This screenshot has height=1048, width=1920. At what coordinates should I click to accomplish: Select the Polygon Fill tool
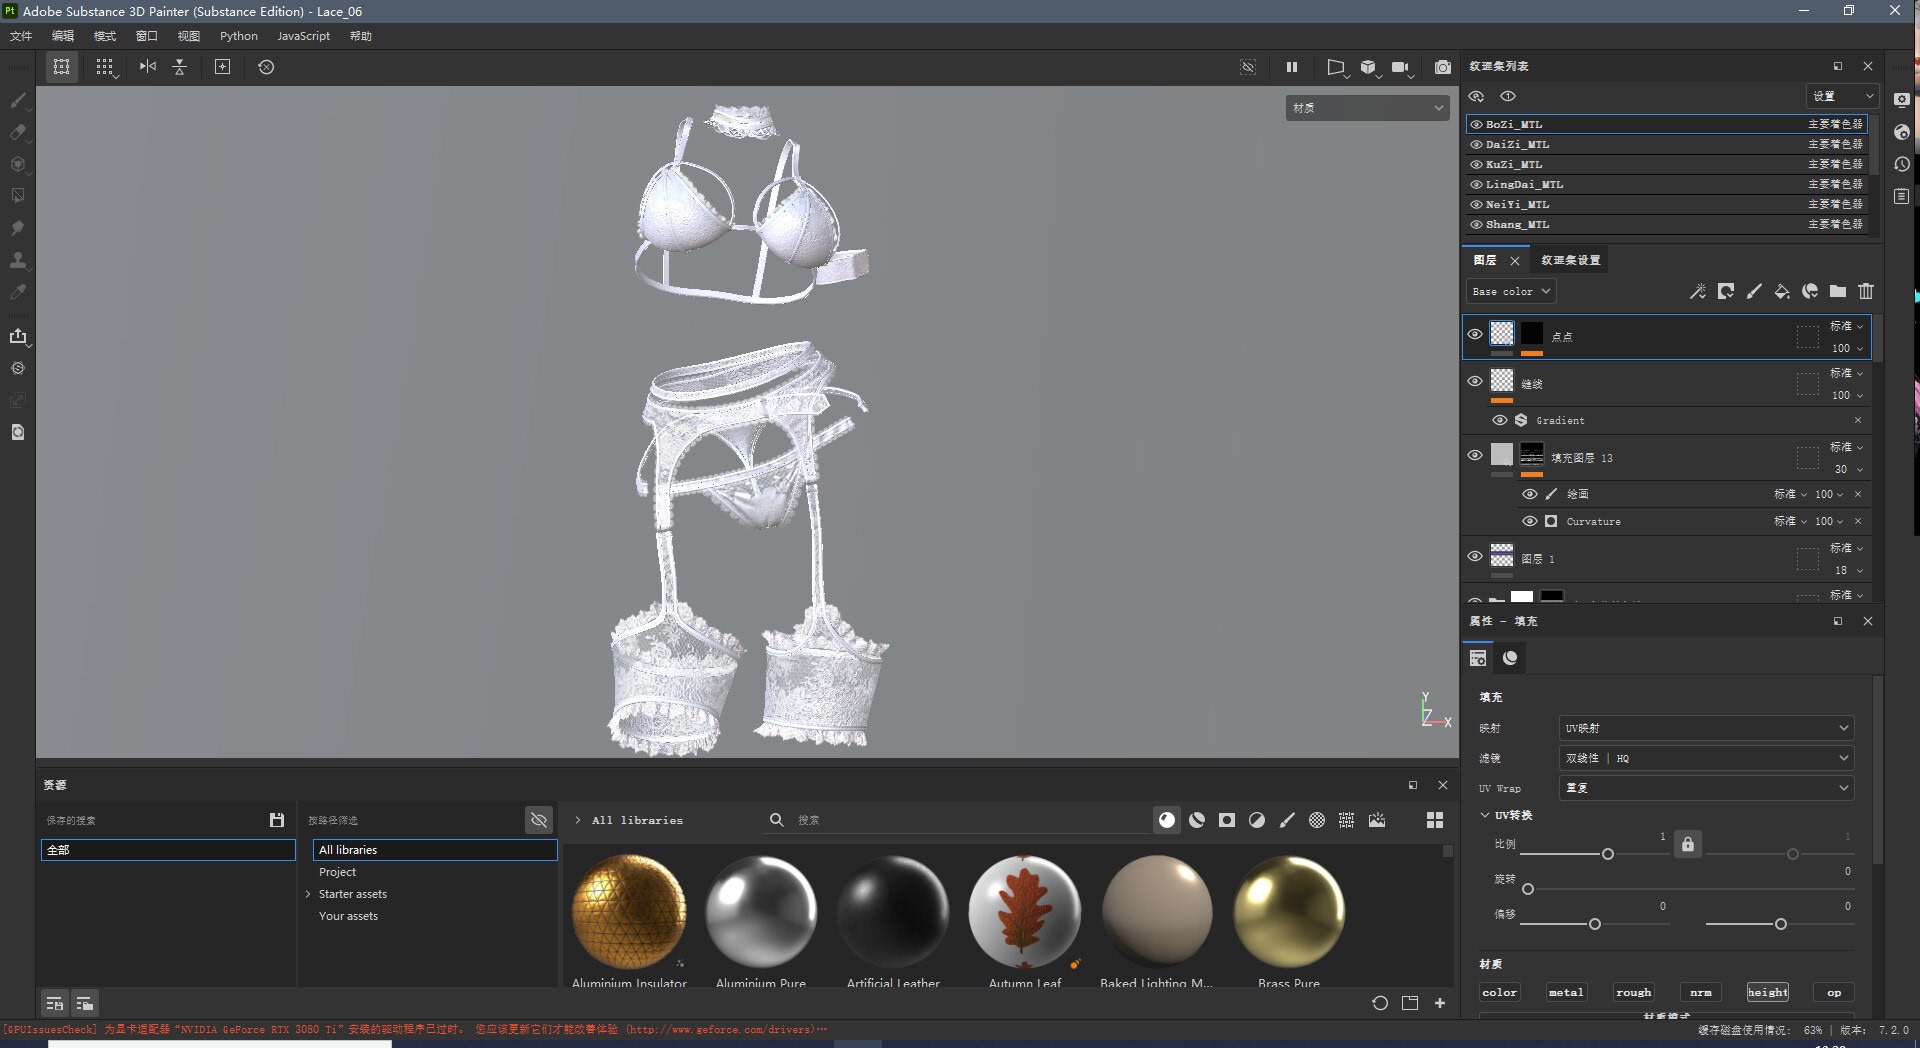pos(18,196)
